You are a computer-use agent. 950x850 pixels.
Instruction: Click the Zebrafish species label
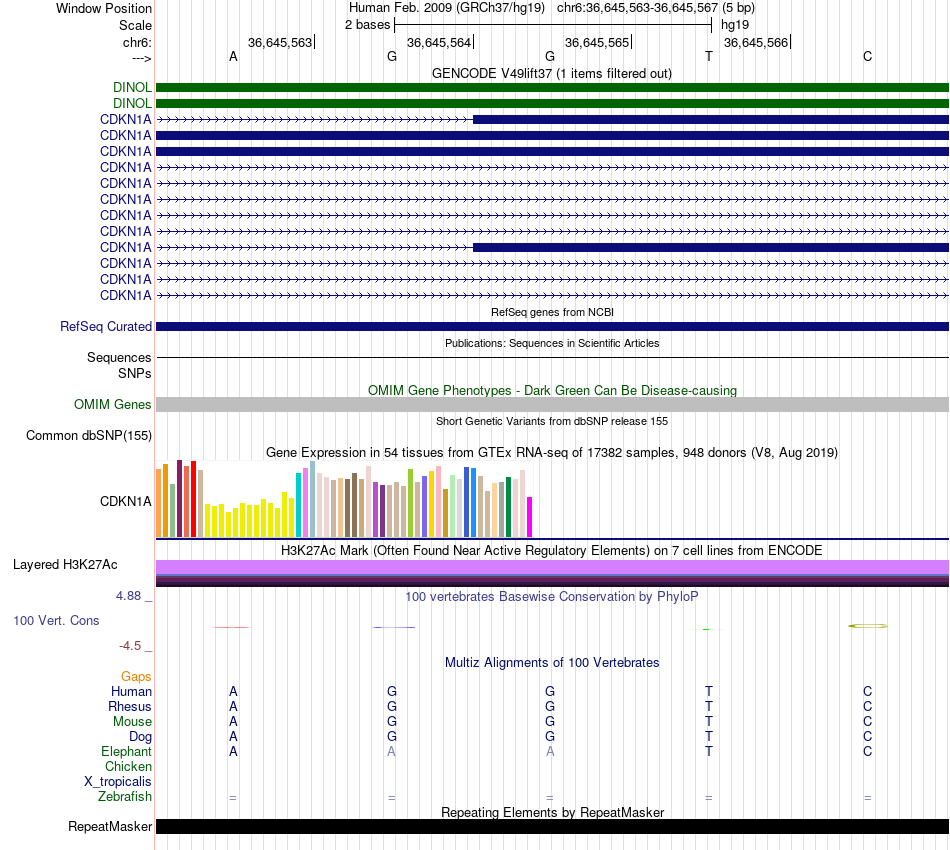coord(125,796)
